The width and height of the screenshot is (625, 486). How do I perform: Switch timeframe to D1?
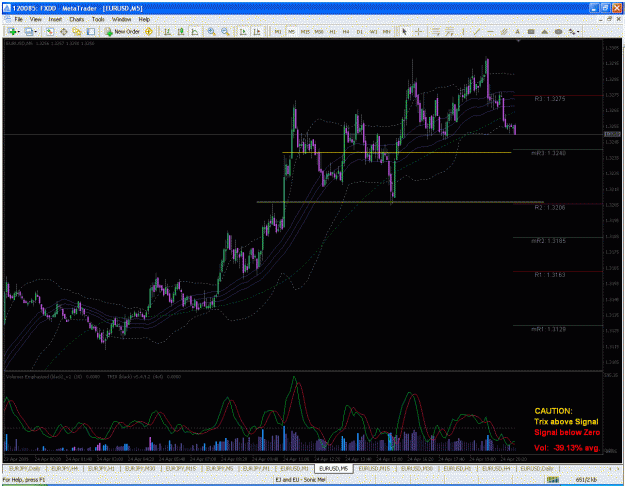pyautogui.click(x=360, y=31)
